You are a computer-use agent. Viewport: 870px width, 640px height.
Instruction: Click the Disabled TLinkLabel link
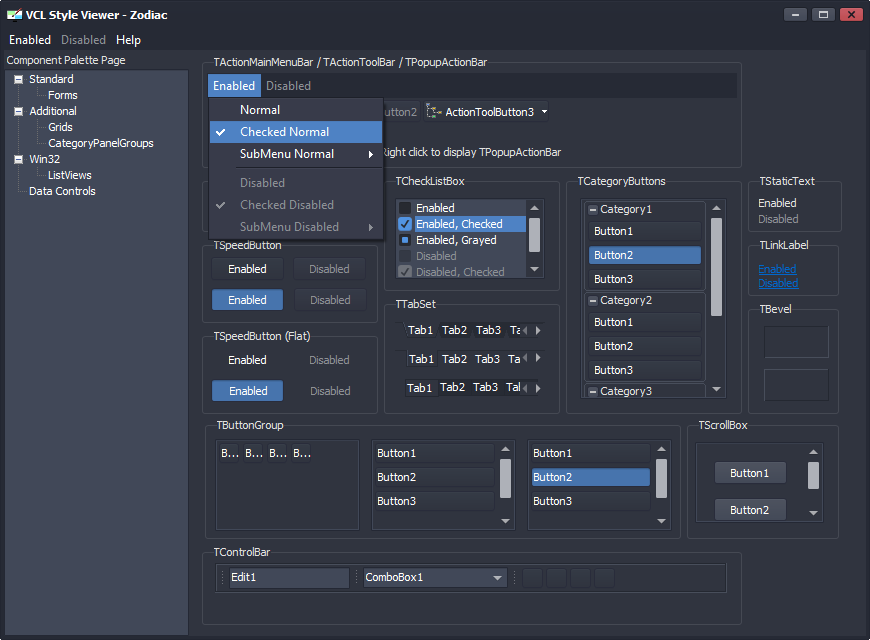pos(778,283)
